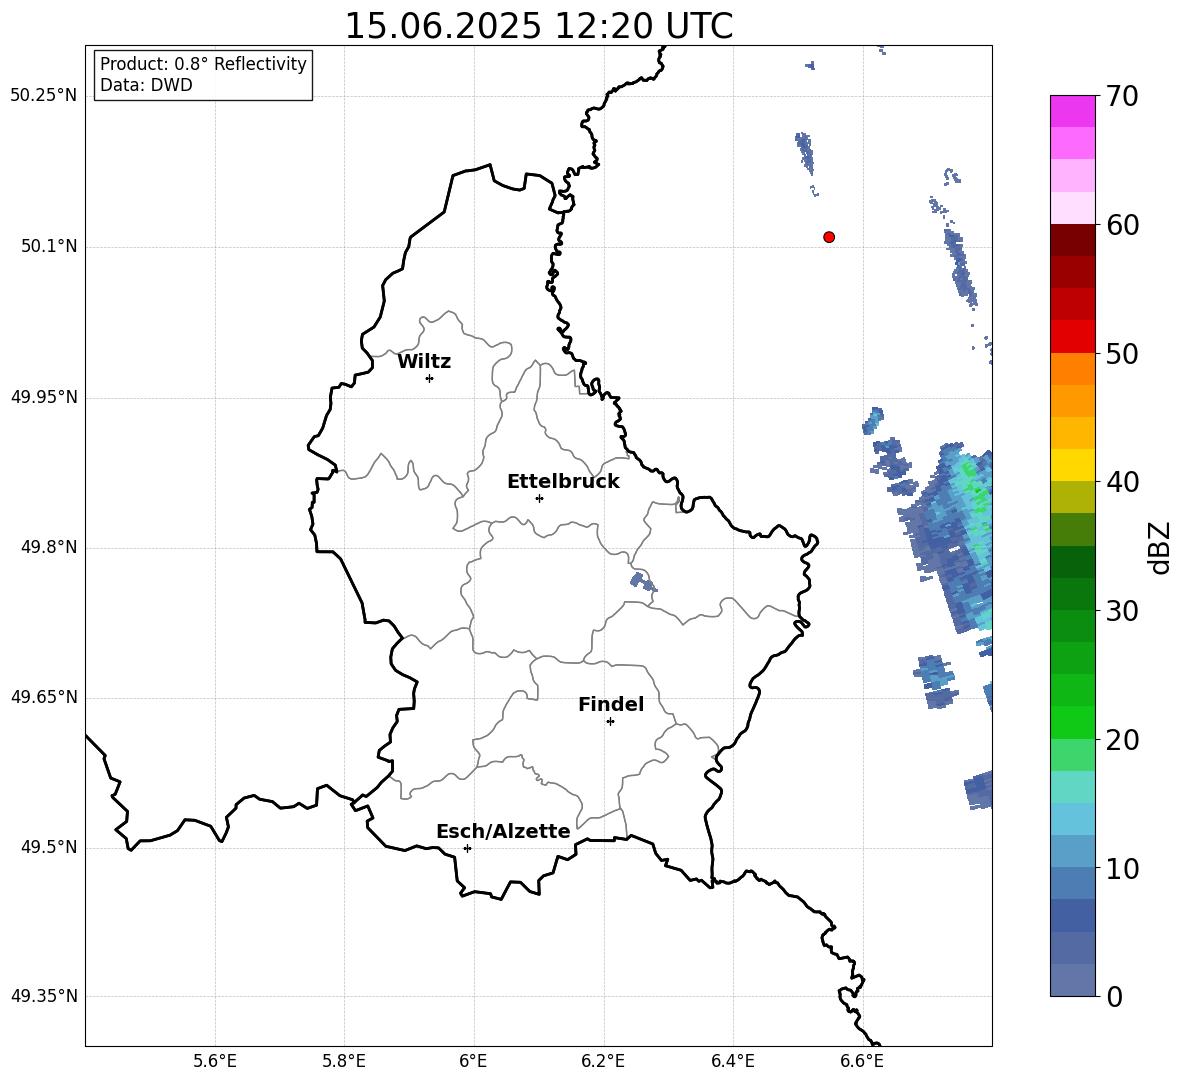Click the 49.95°N latitude label
This screenshot has height=1081, width=1184.
click(43, 397)
